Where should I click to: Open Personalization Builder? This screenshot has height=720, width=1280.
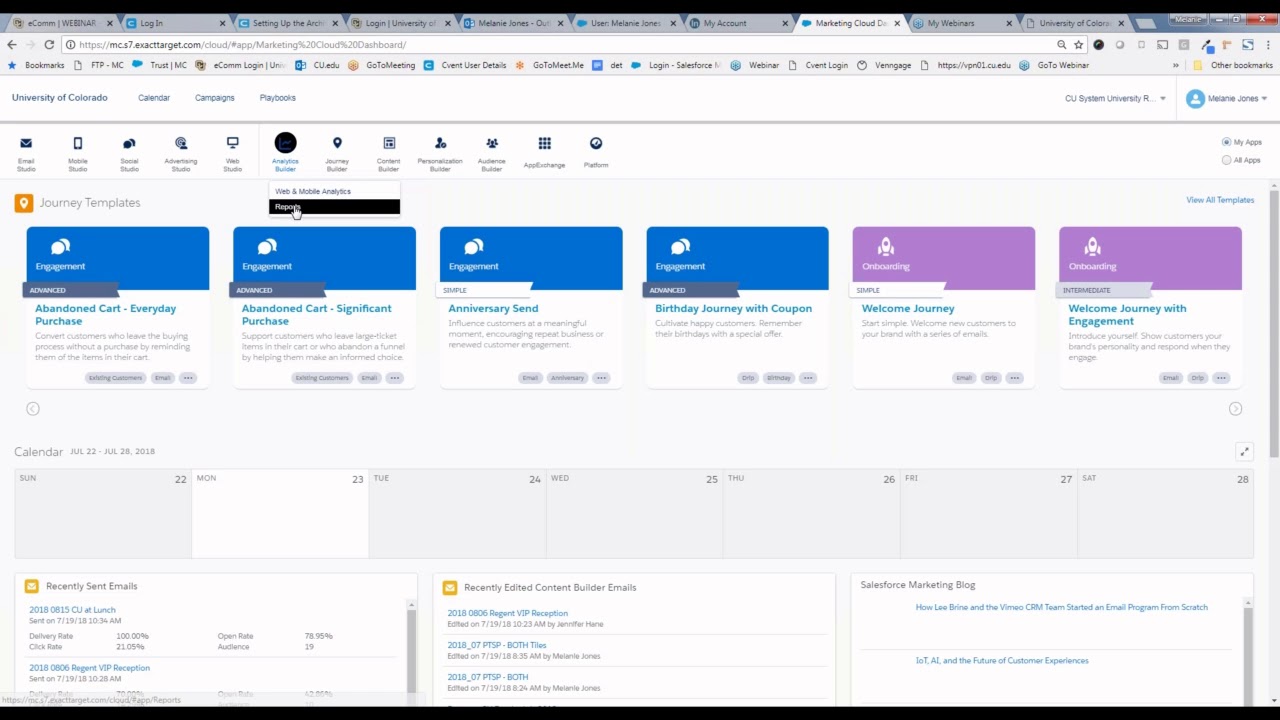440,153
